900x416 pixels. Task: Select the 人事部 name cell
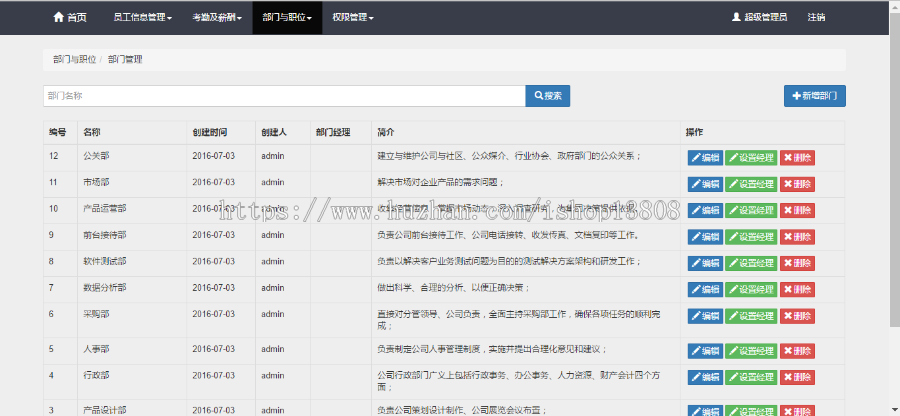point(132,351)
